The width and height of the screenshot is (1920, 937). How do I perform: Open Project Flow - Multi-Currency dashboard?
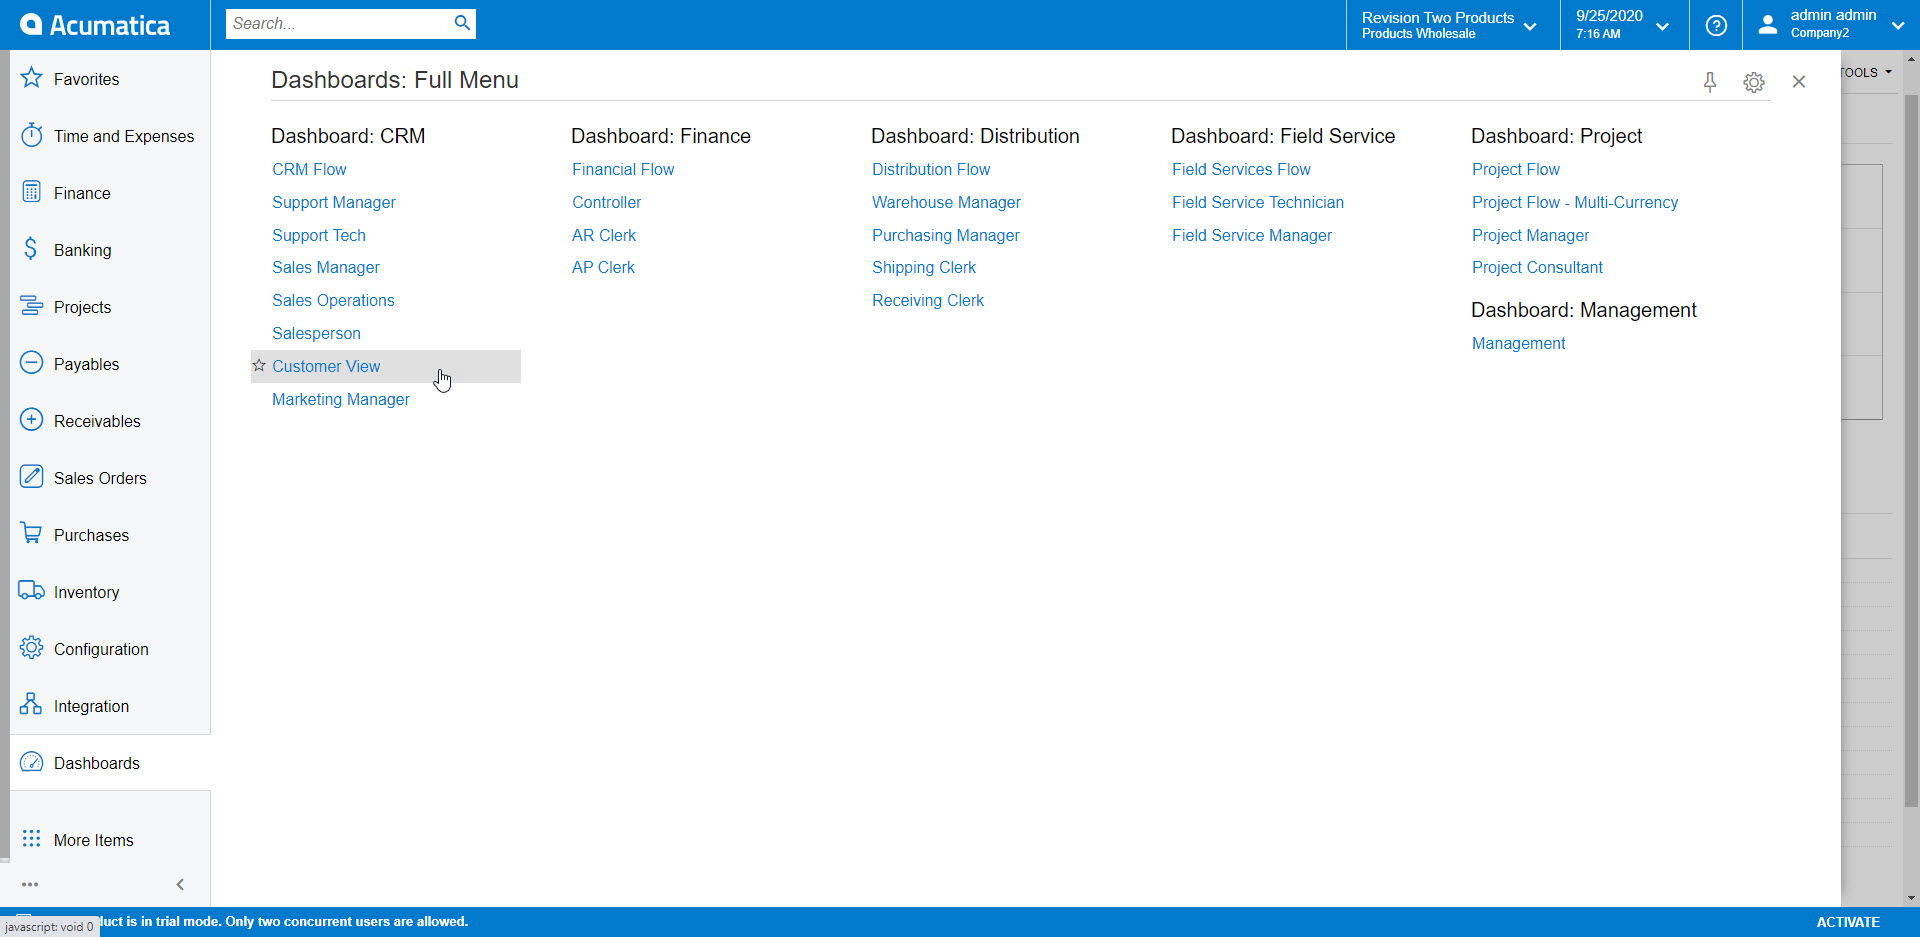coord(1575,202)
